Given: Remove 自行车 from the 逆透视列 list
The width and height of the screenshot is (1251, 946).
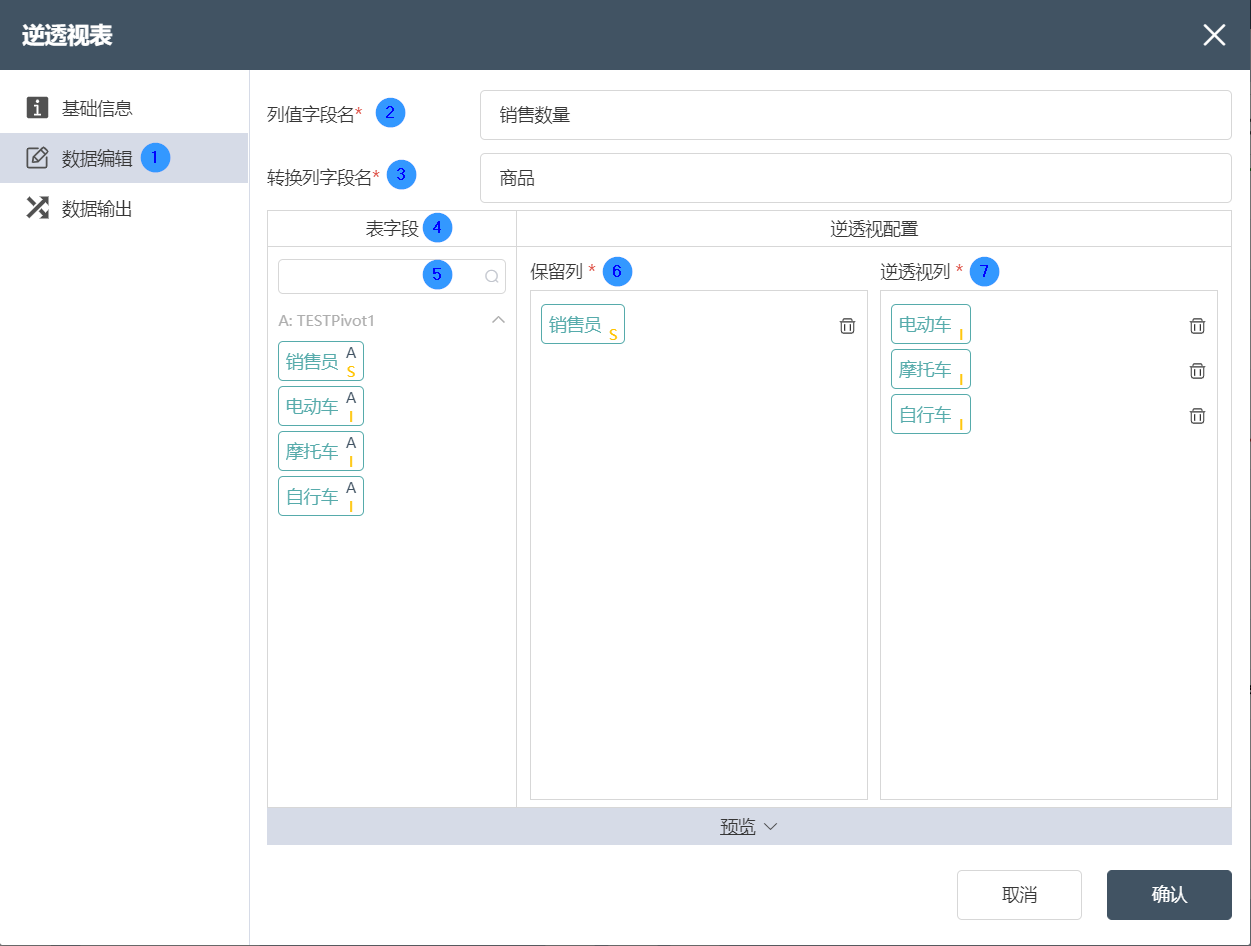Looking at the screenshot, I should (1197, 416).
